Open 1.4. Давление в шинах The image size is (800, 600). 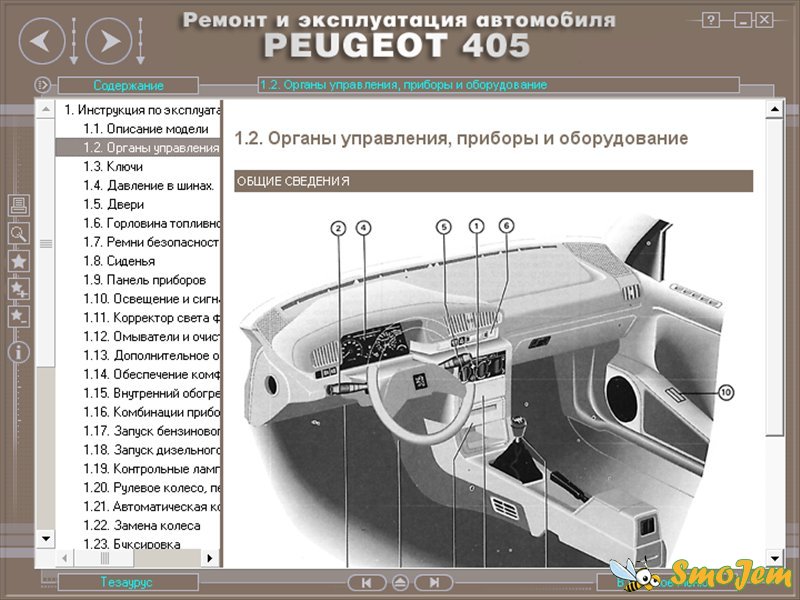point(148,186)
